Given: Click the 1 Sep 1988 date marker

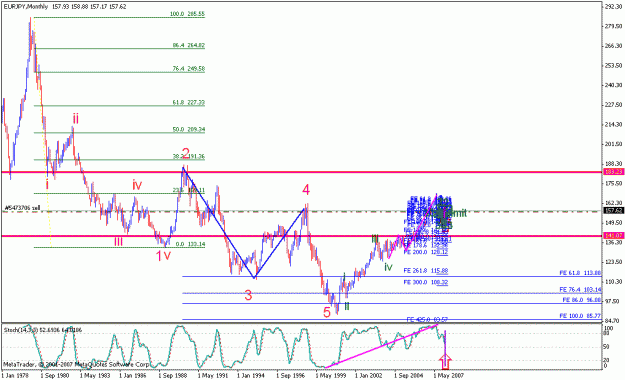Looking at the screenshot, I should point(173,376).
